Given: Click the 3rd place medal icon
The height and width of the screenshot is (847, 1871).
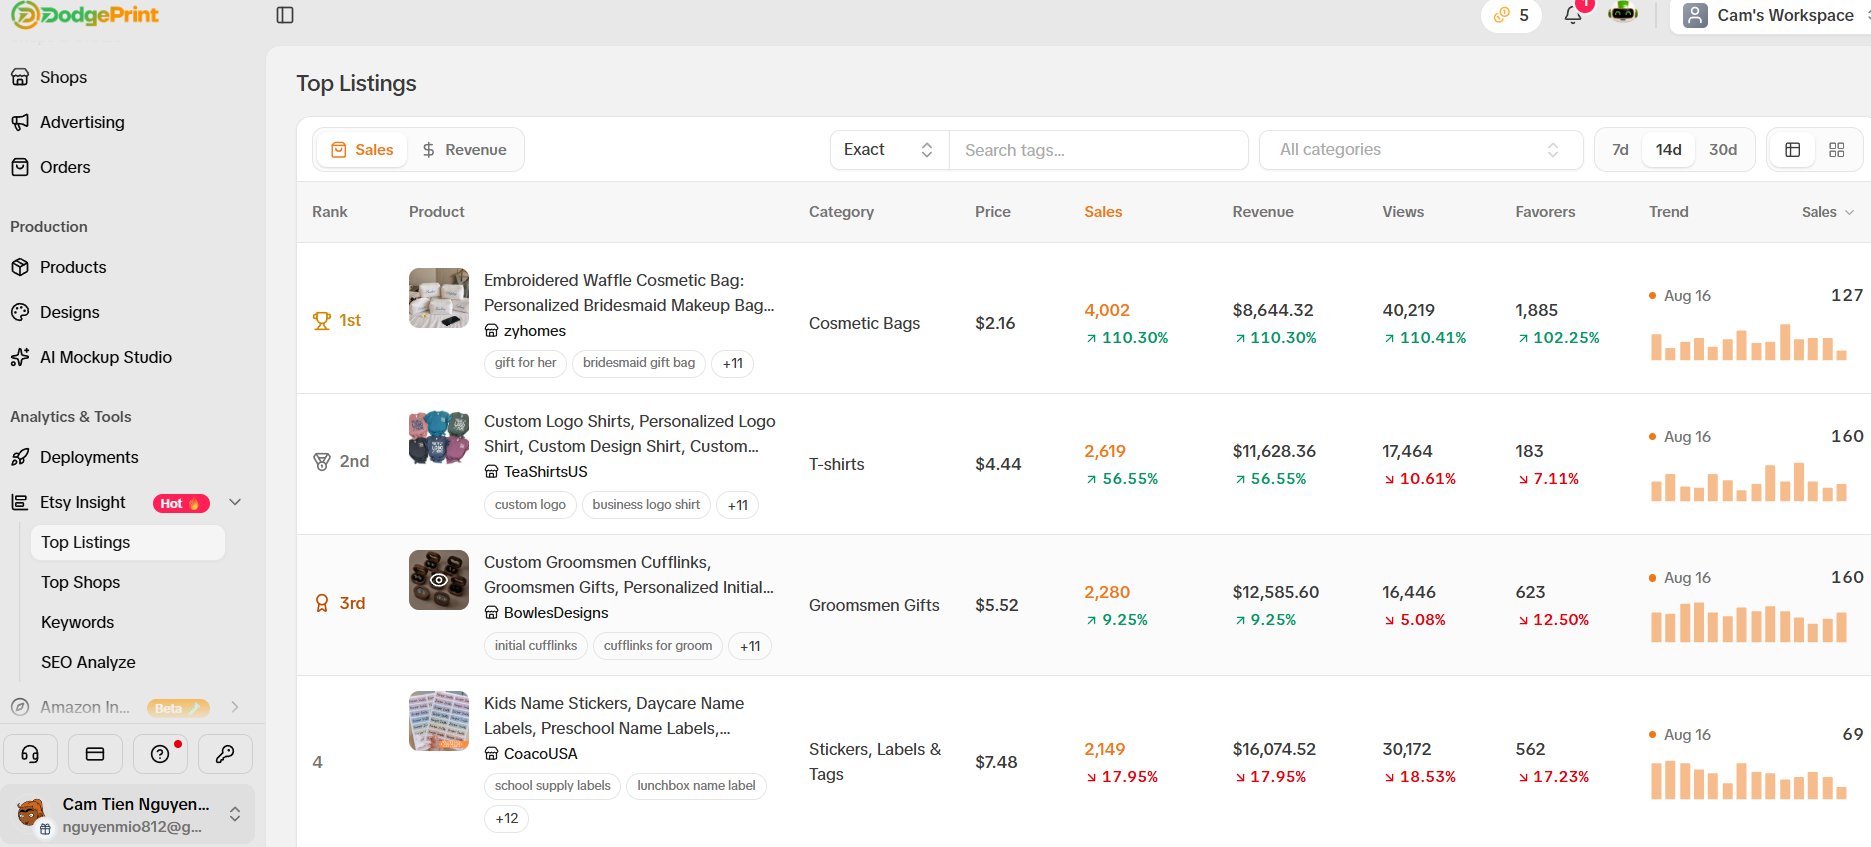Looking at the screenshot, I should [x=322, y=604].
